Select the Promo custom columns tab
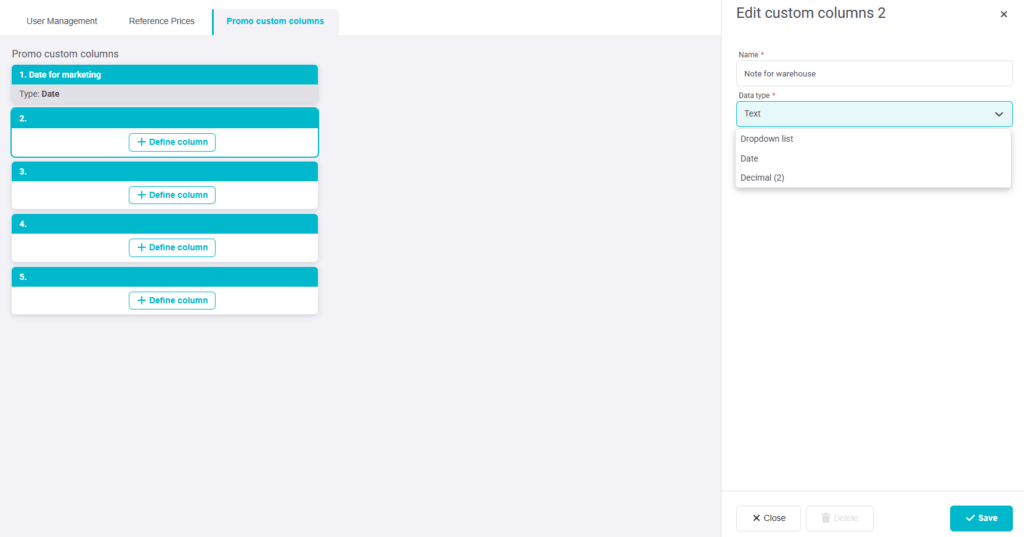1024x537 pixels. point(275,21)
